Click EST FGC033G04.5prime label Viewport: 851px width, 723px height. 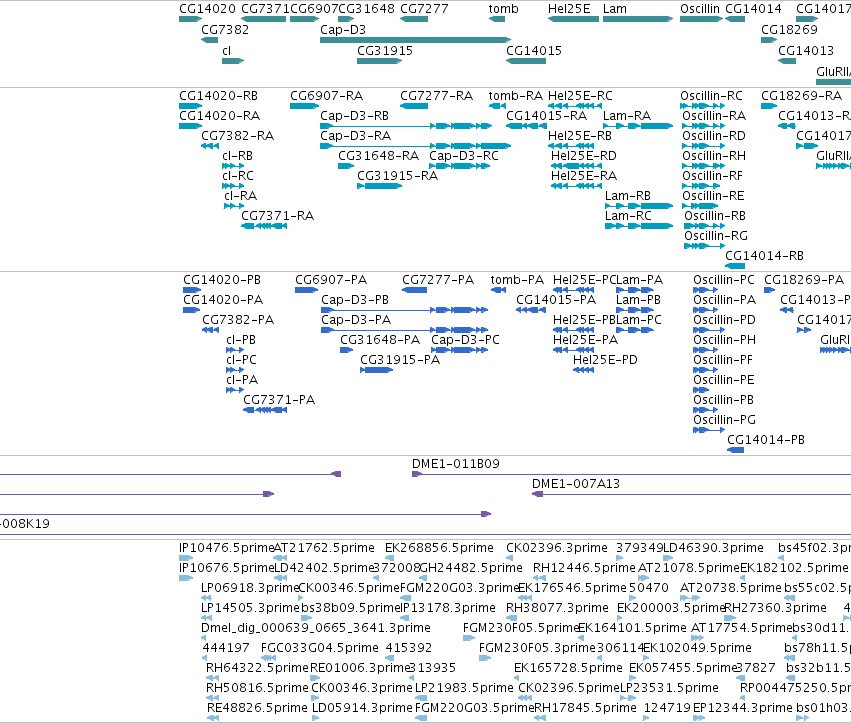point(320,648)
